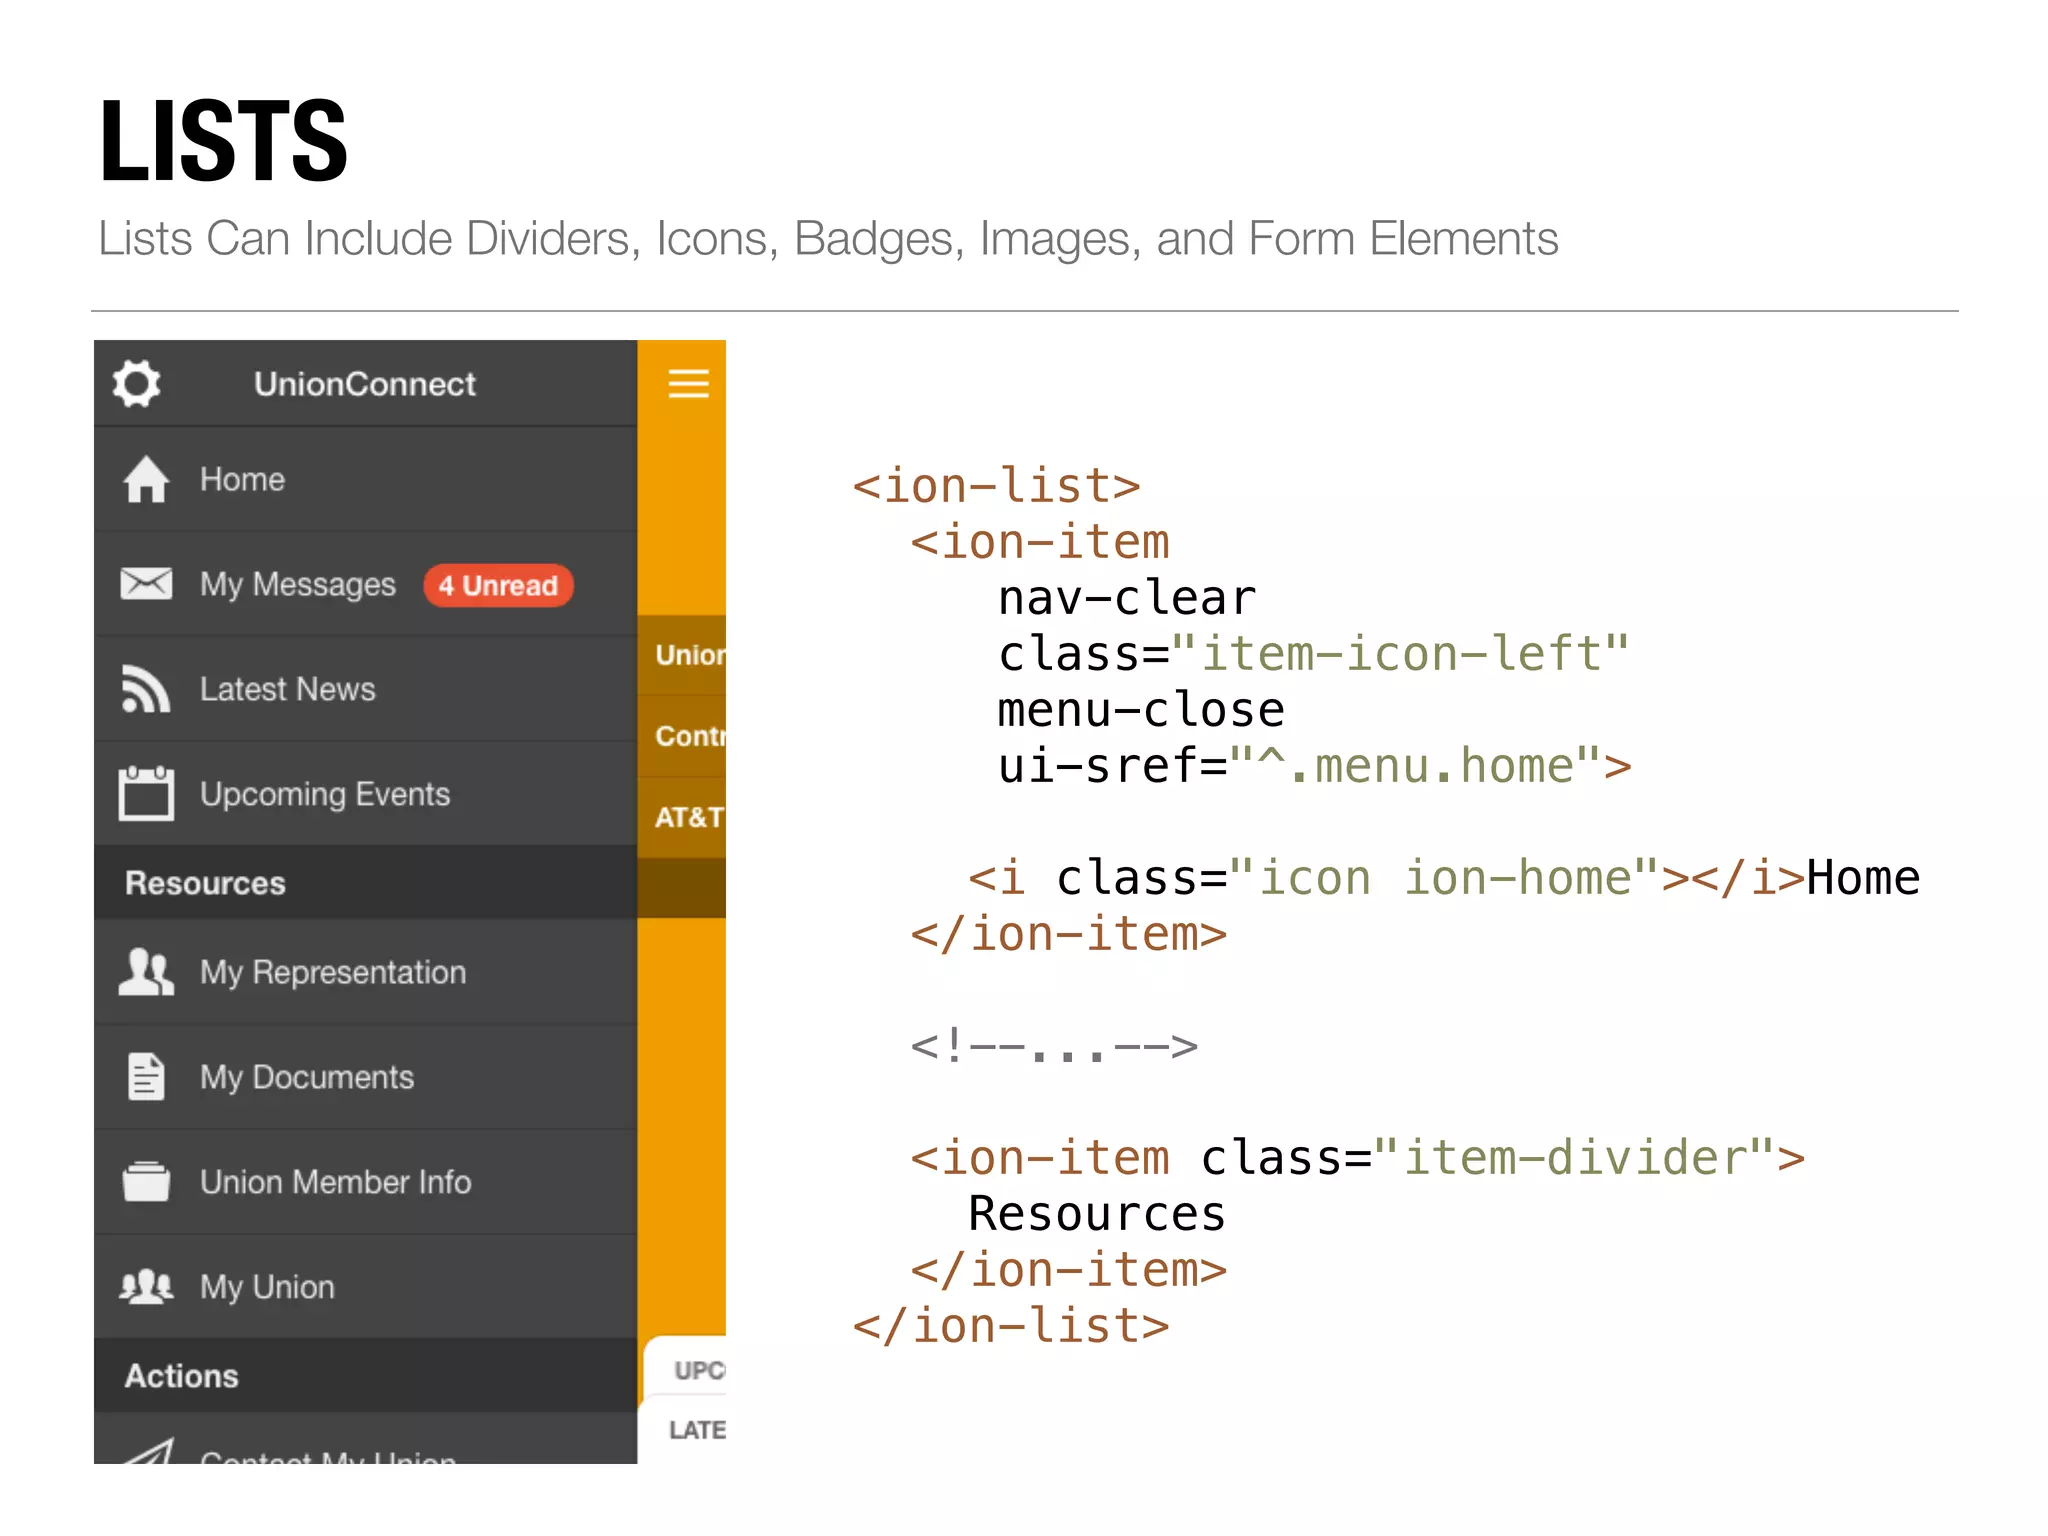The width and height of the screenshot is (2048, 1536).
Task: Click the Latest News RSS icon
Action: [146, 689]
